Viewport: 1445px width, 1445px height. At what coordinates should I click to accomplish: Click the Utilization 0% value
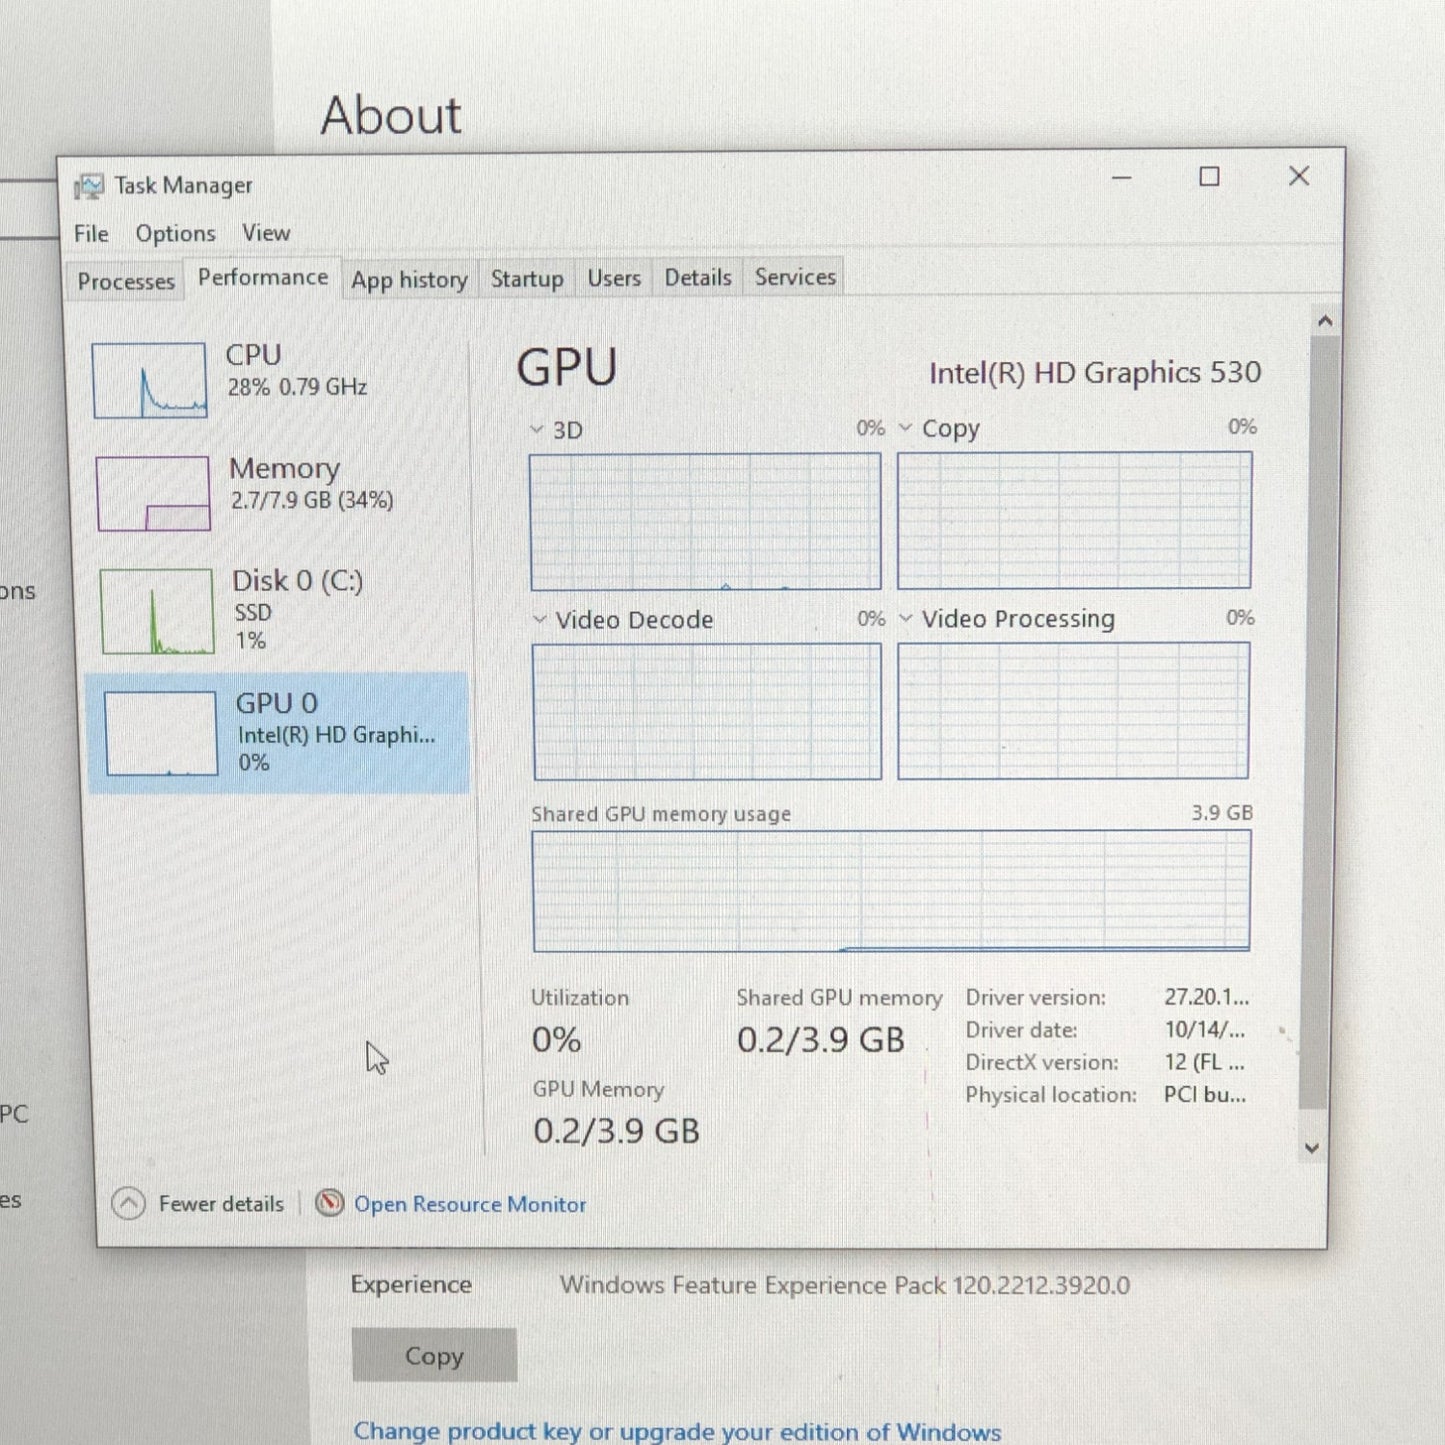pyautogui.click(x=556, y=1040)
